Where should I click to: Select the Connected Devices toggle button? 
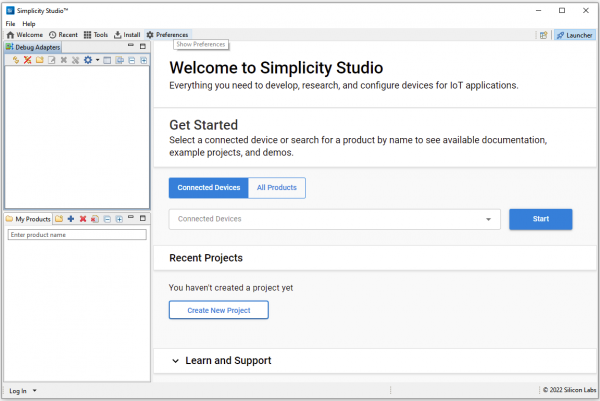tap(209, 187)
